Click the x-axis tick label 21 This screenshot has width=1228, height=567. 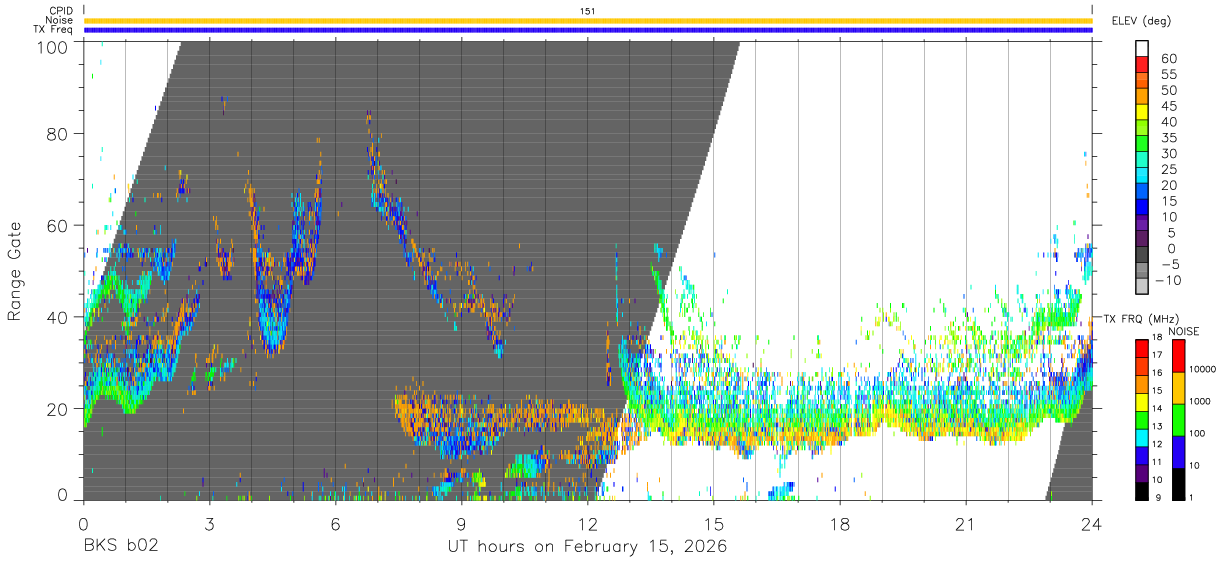coord(966,523)
